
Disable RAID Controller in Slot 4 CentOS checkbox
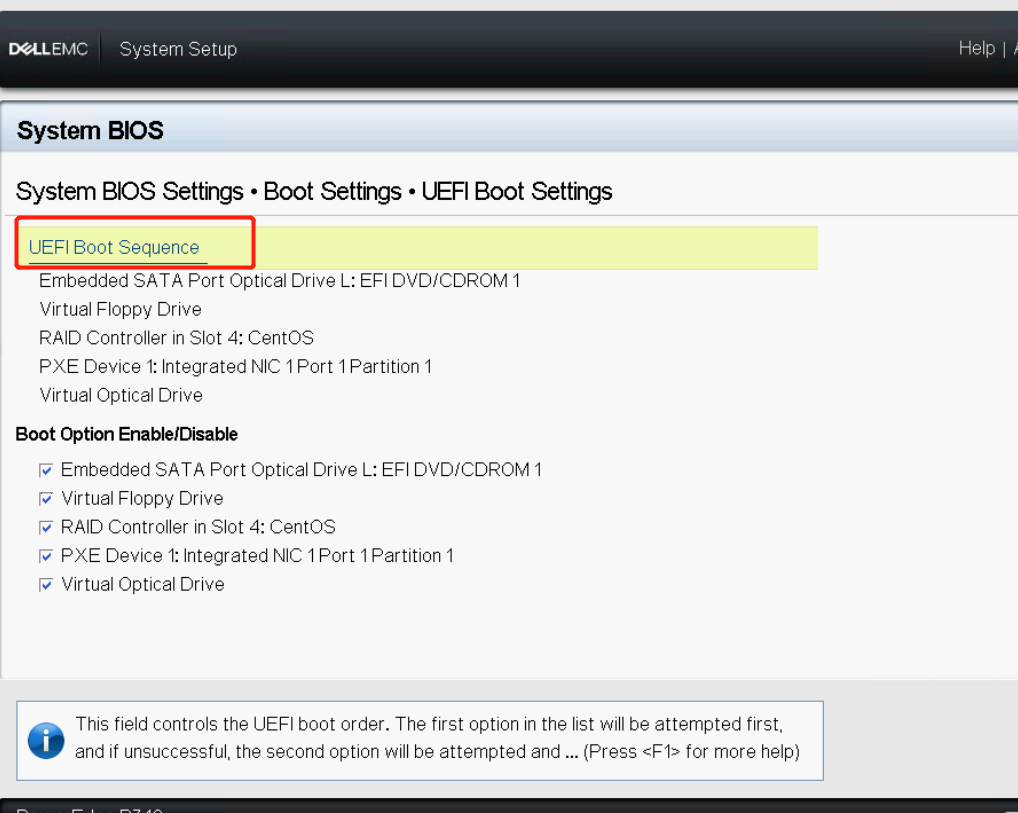pyautogui.click(x=46, y=527)
